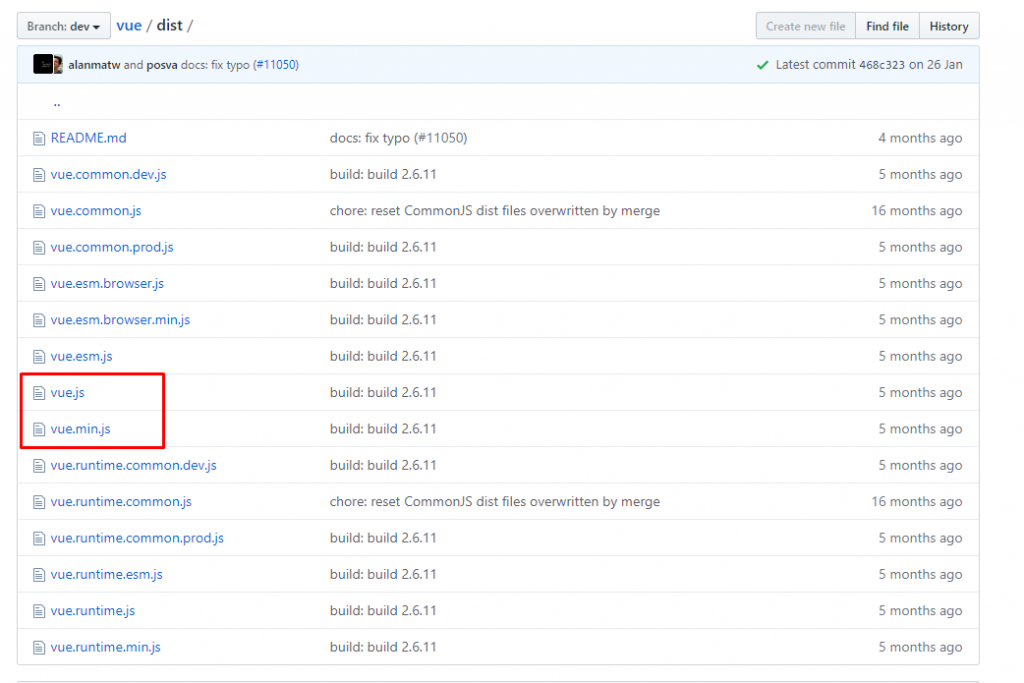Screen dimensions: 1024x683
Task: Click file icon beside vue.runtime.js
Action: [39, 611]
